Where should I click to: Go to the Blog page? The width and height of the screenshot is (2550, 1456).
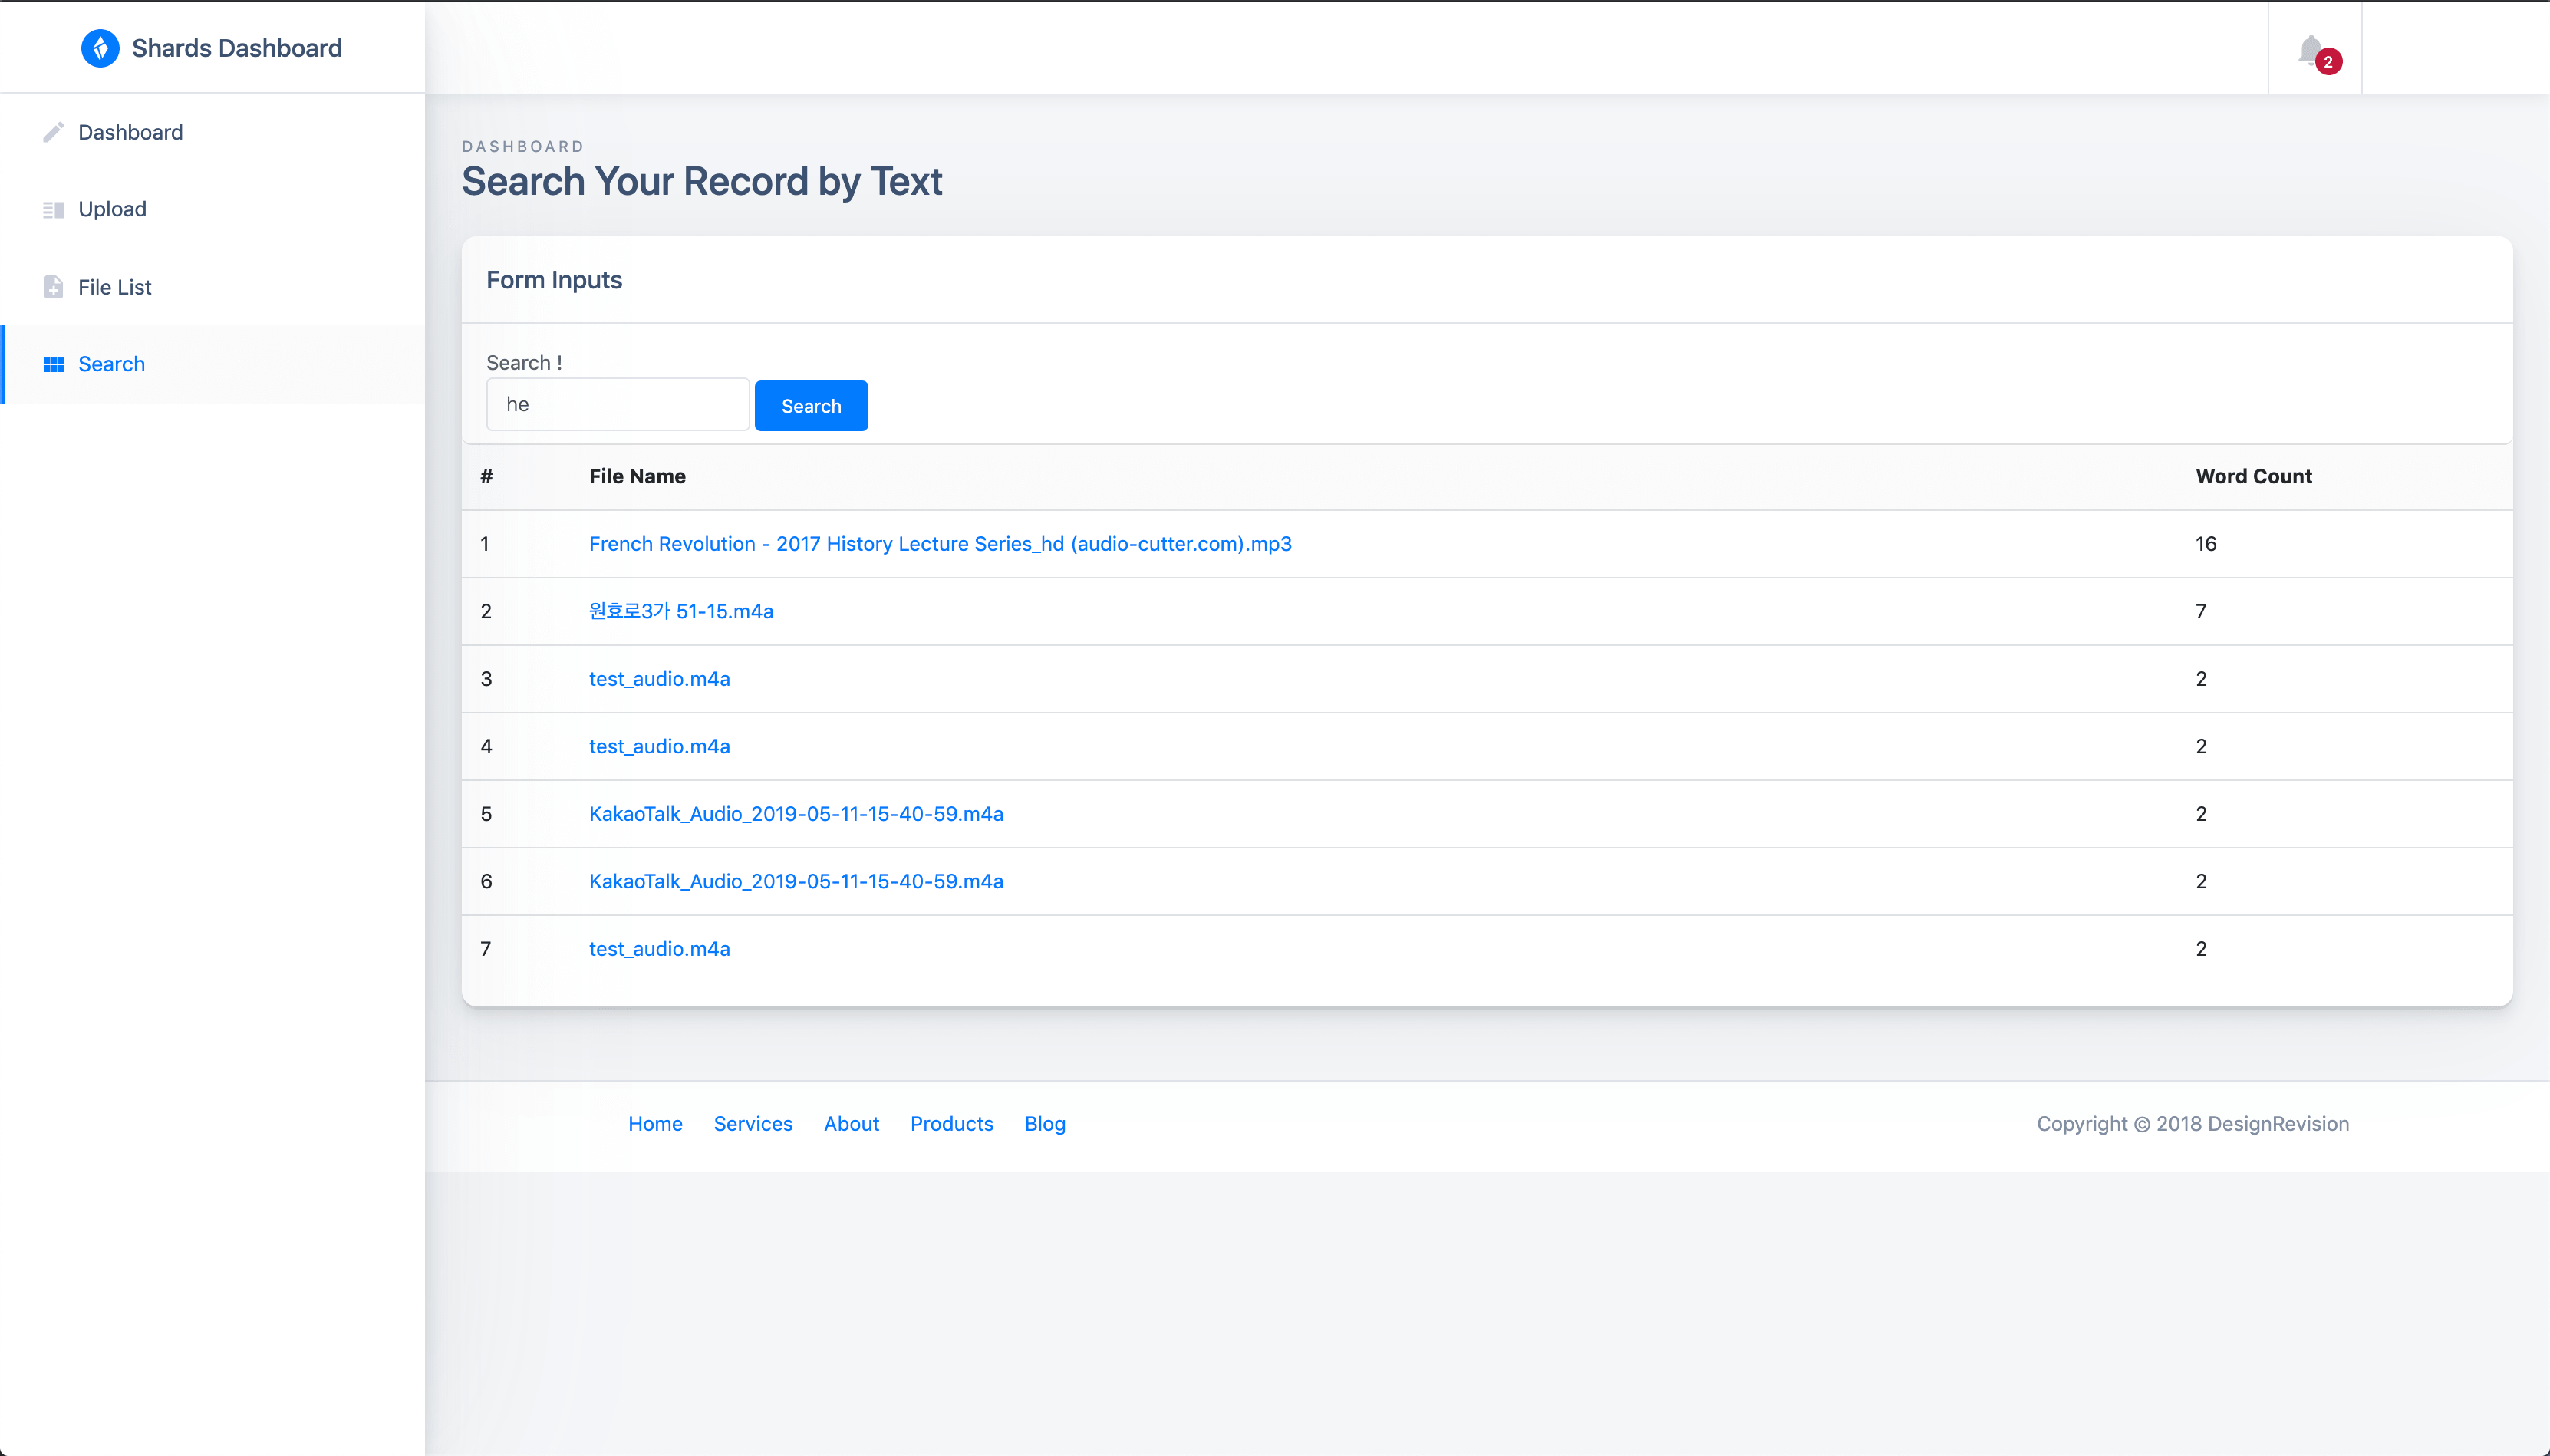1044,1123
